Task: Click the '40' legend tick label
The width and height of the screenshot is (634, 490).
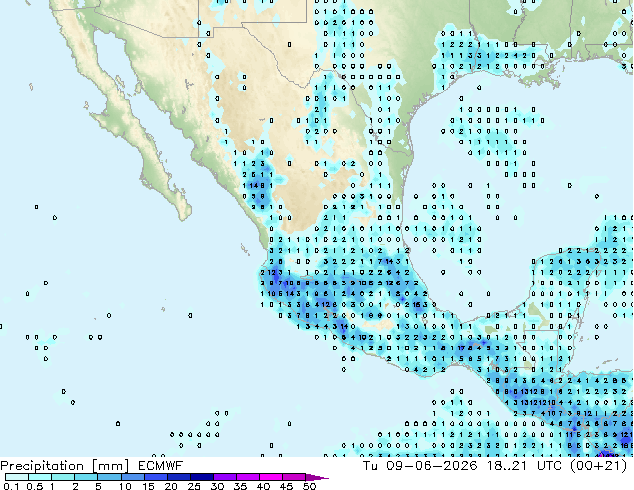Action: pyautogui.click(x=263, y=486)
